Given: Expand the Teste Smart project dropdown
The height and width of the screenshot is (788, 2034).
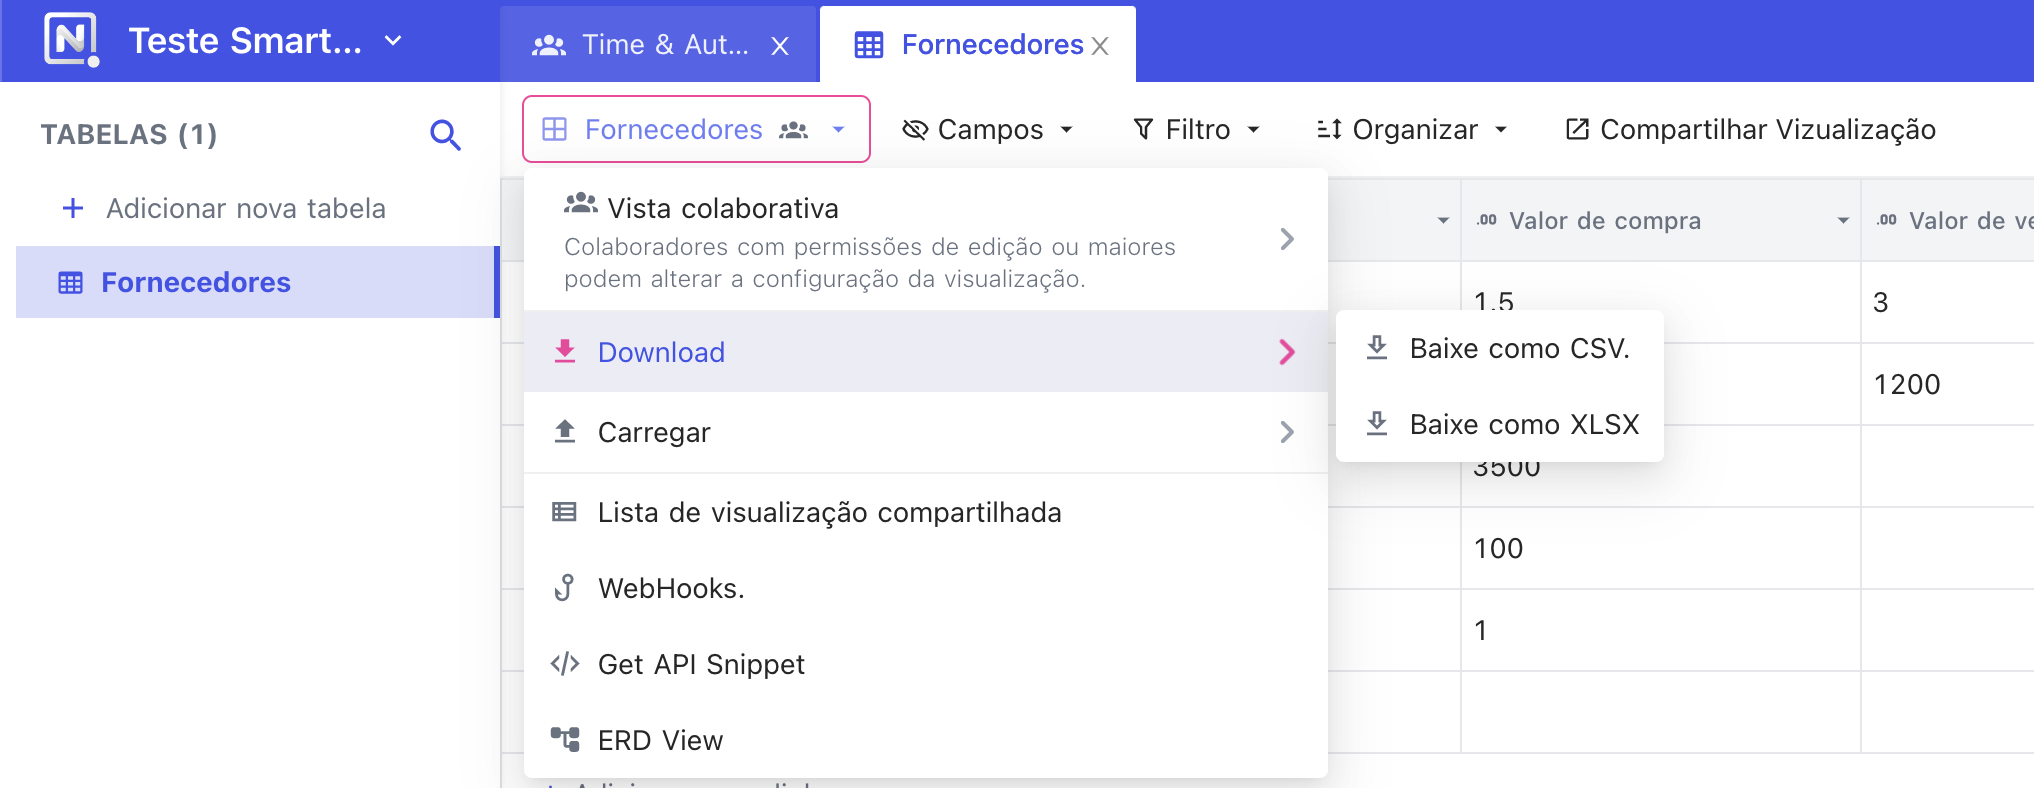Looking at the screenshot, I should point(393,41).
